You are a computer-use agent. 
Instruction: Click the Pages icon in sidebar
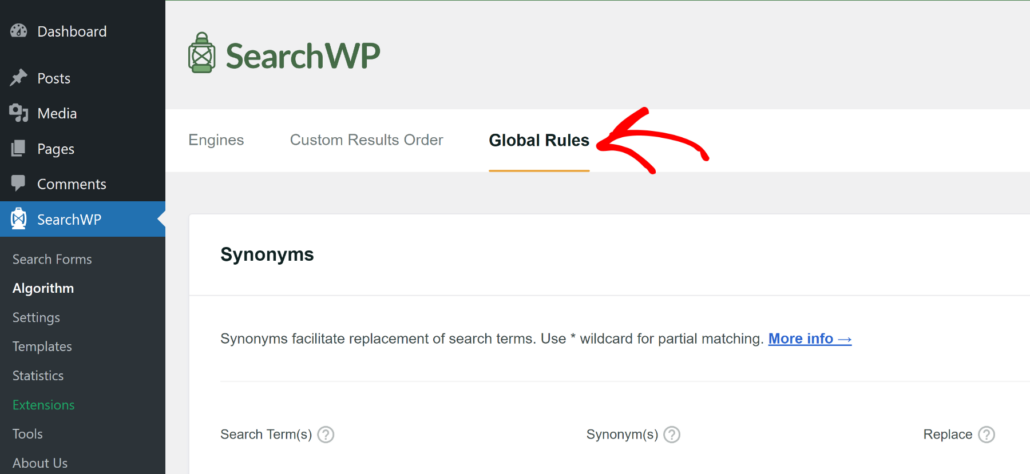(18, 149)
